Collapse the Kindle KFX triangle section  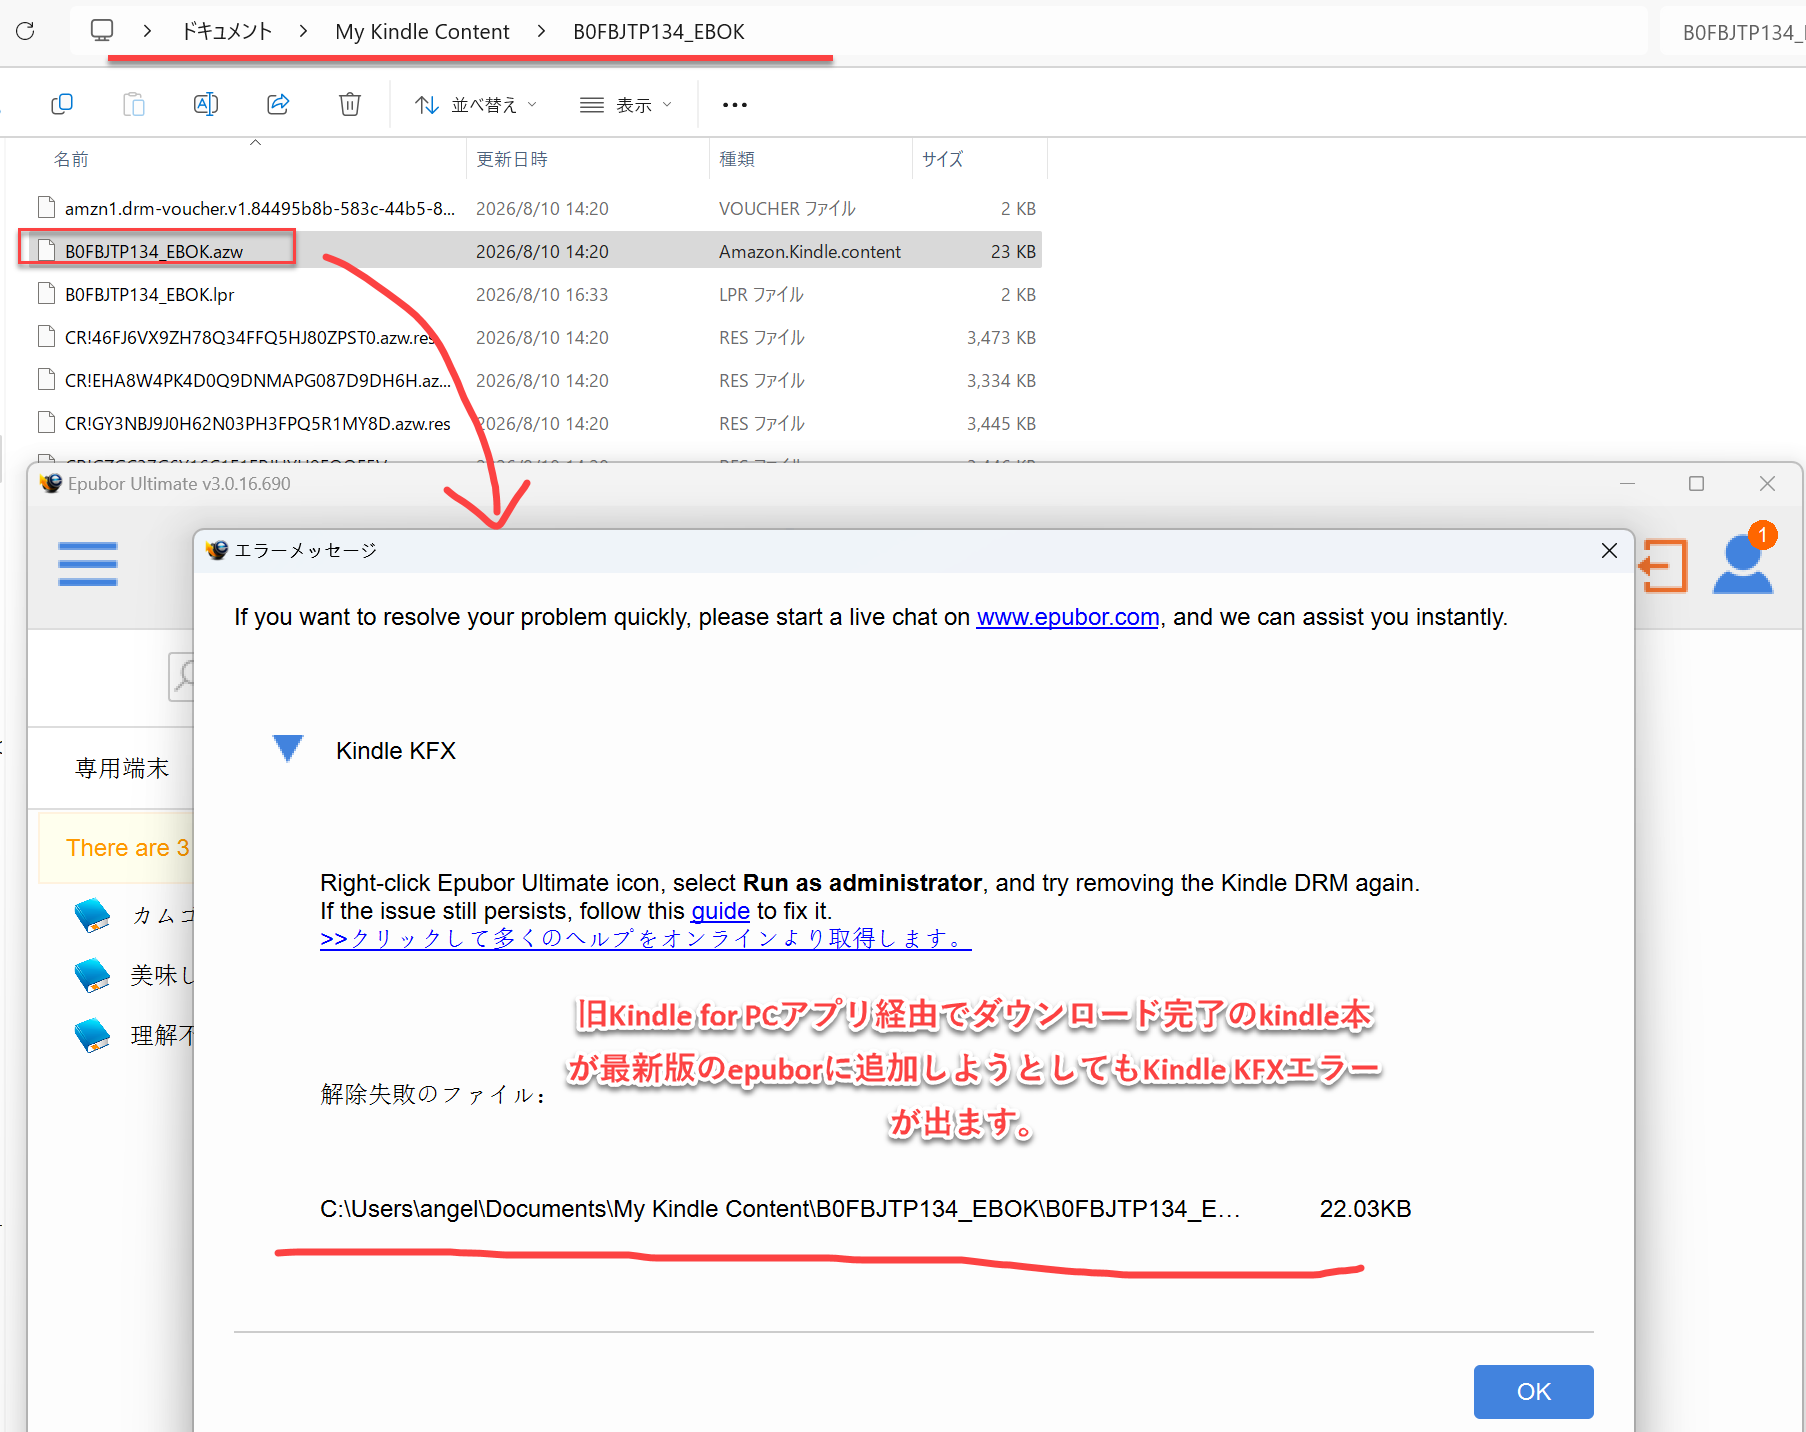coord(288,749)
